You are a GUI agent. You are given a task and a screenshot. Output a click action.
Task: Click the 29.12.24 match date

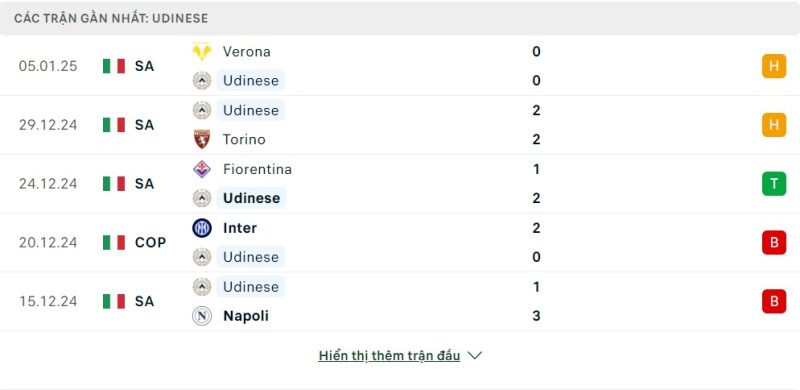click(x=48, y=125)
